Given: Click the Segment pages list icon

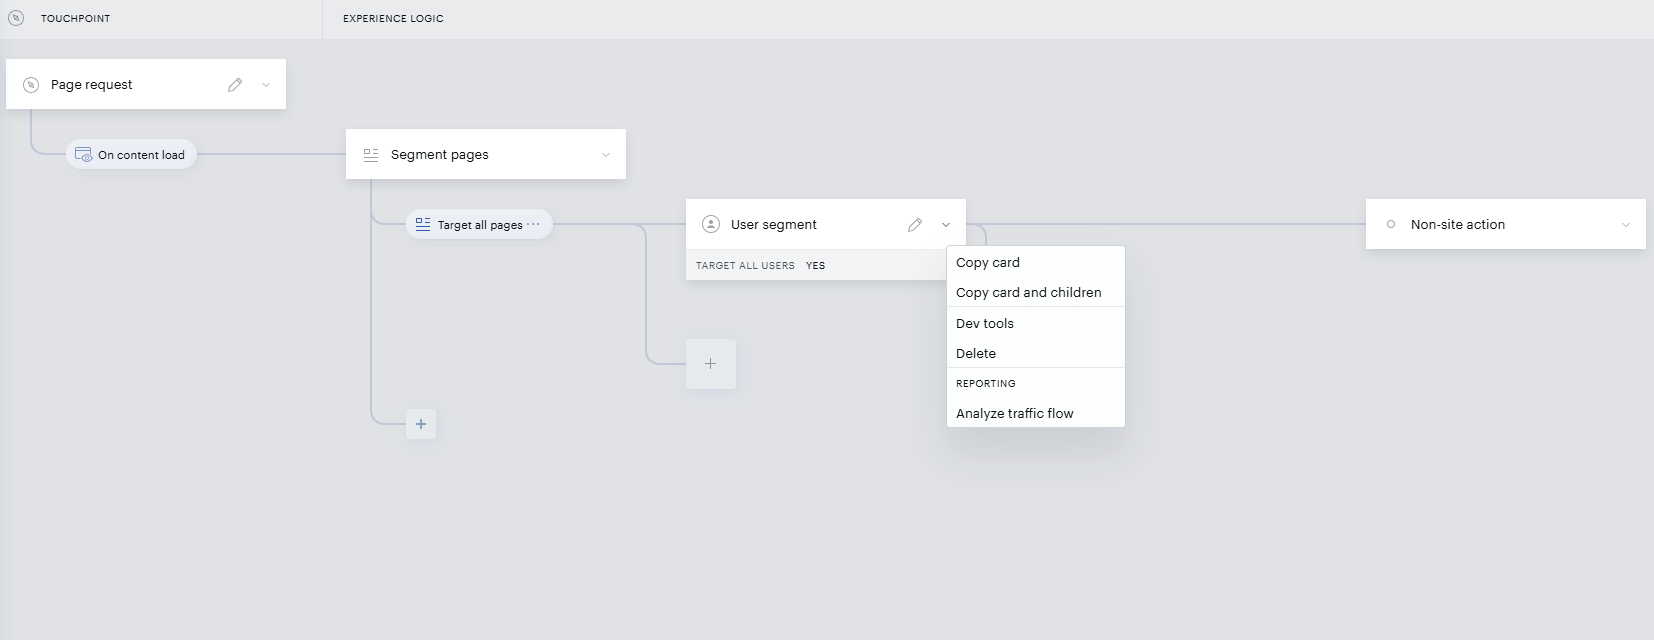Looking at the screenshot, I should (371, 155).
